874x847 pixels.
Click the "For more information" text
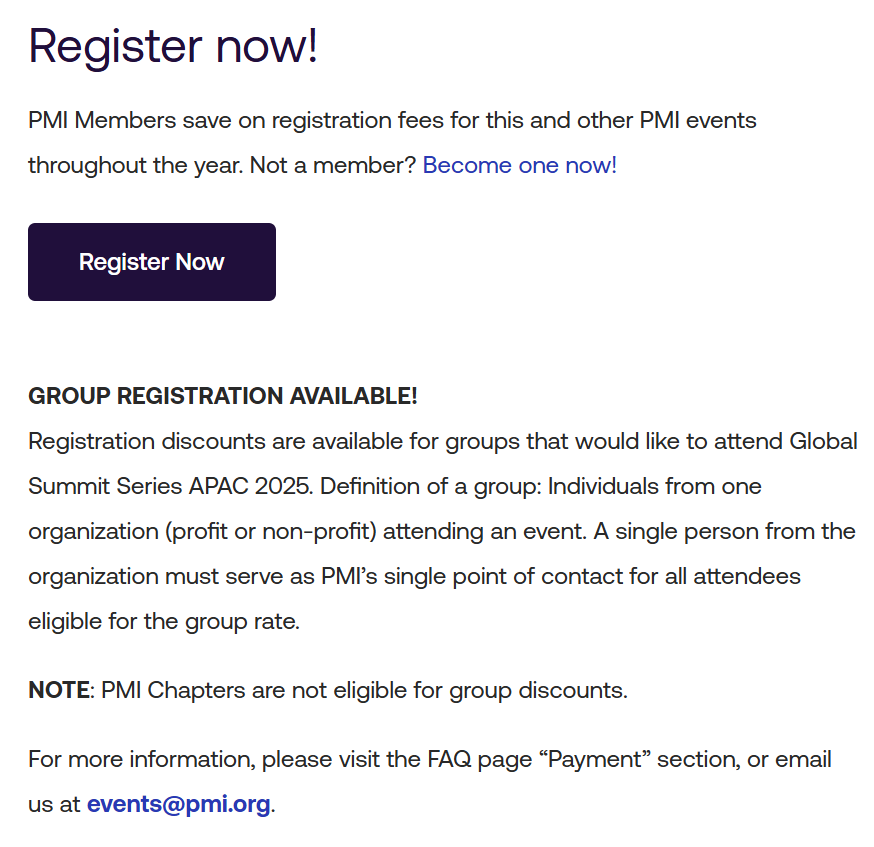click(x=139, y=759)
